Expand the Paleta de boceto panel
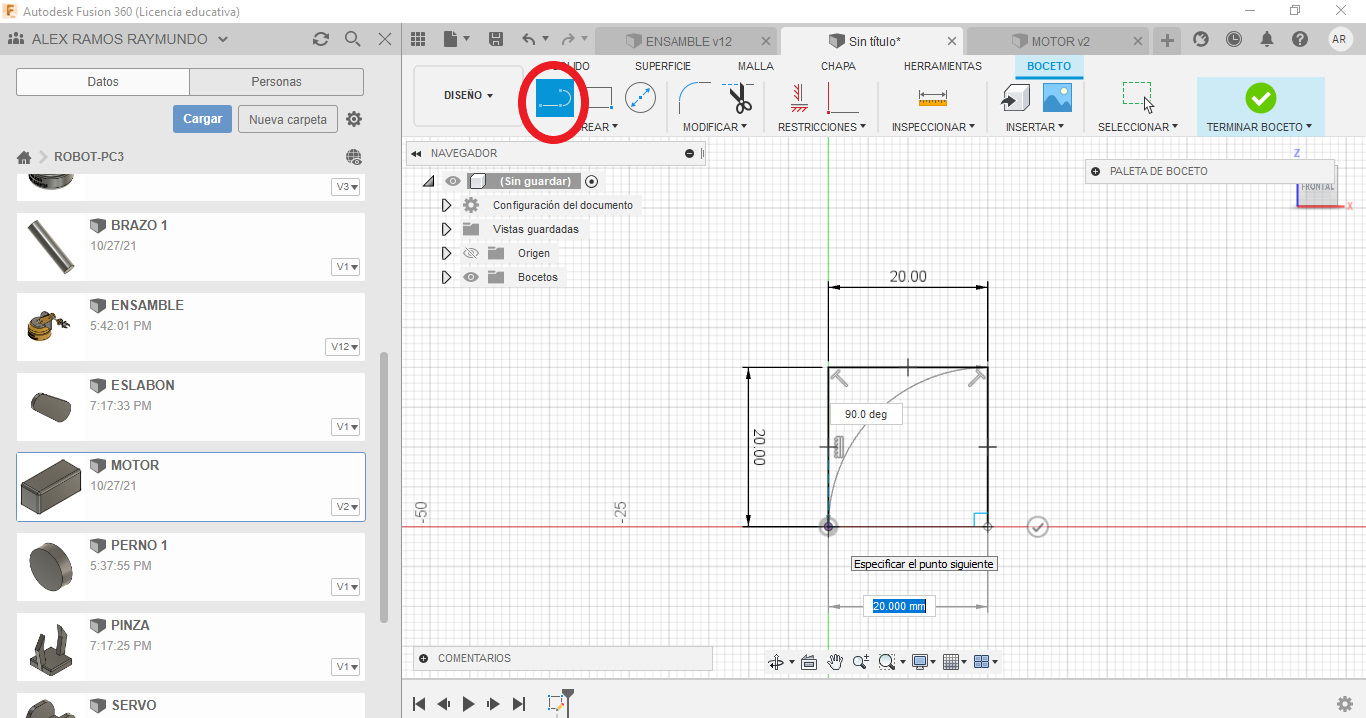Viewport: 1366px width, 718px height. (x=1096, y=171)
